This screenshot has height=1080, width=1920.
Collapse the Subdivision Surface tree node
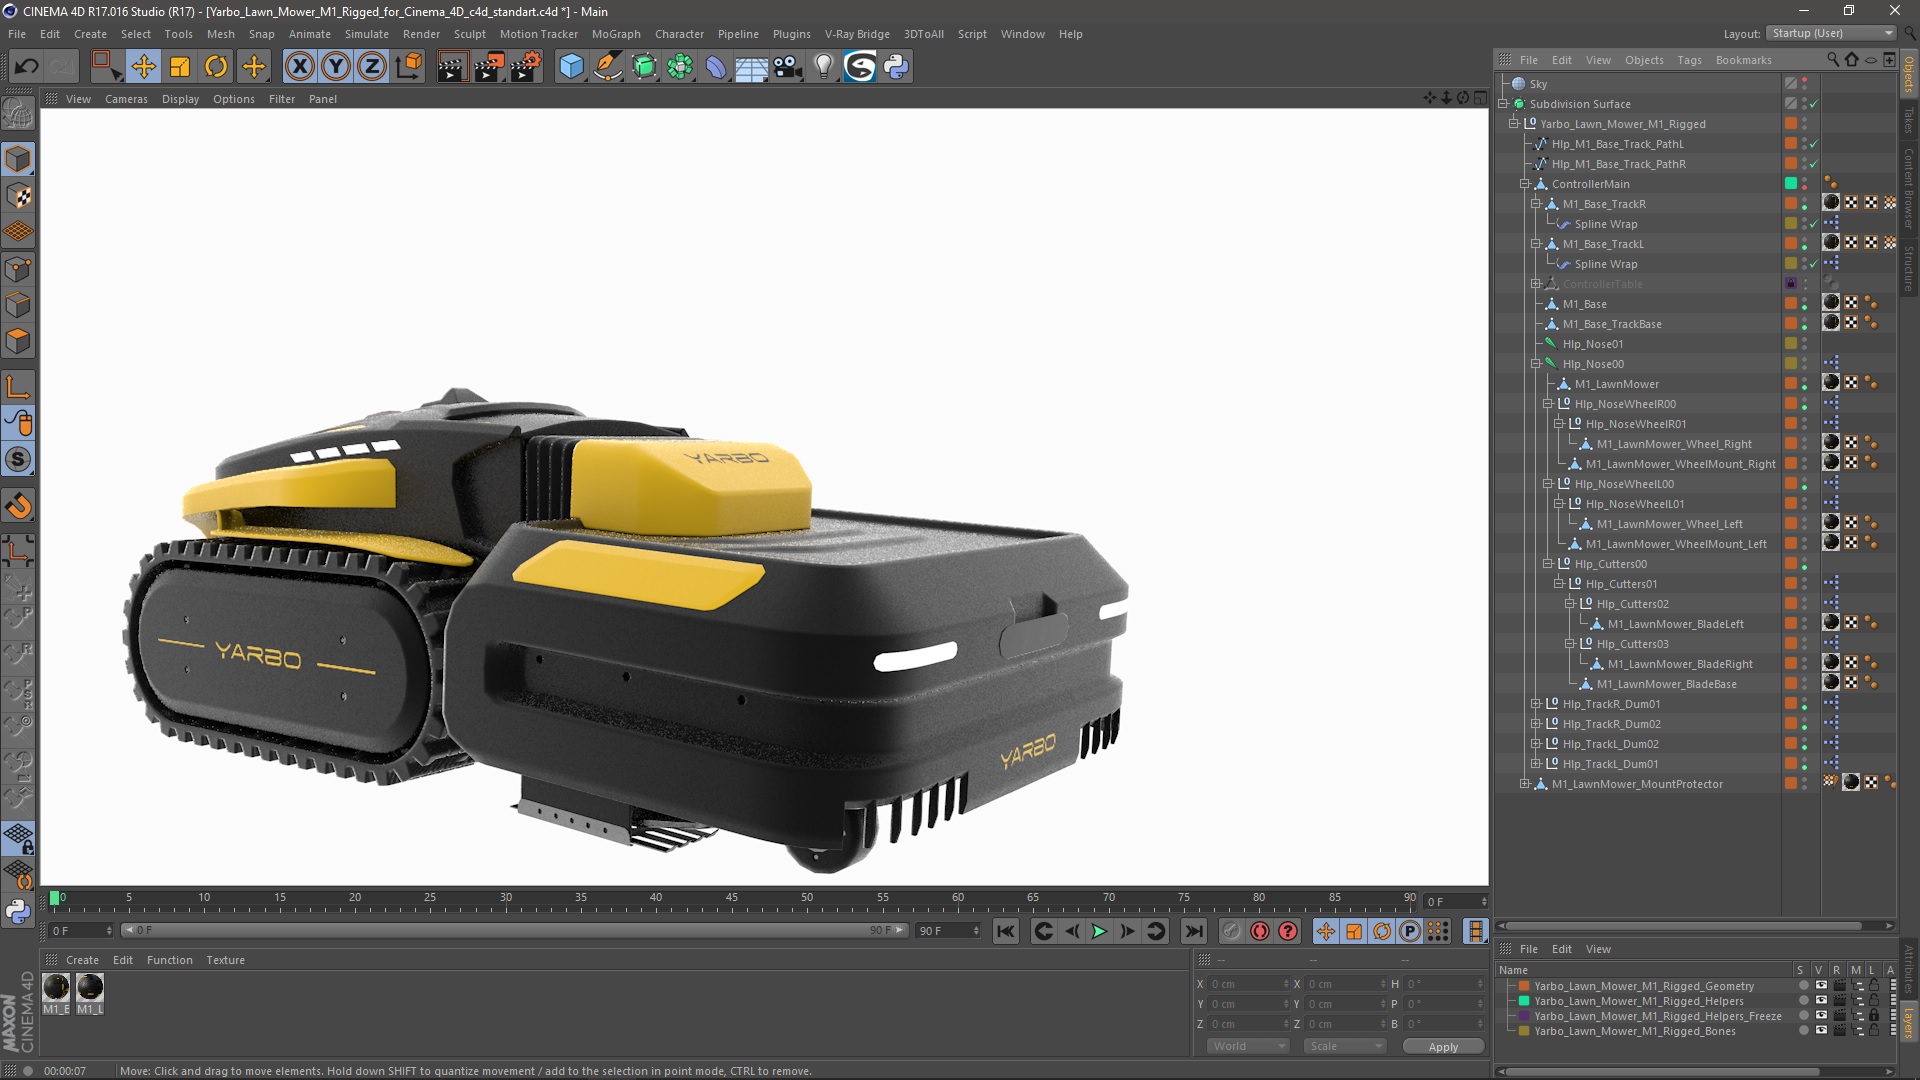tap(1503, 104)
